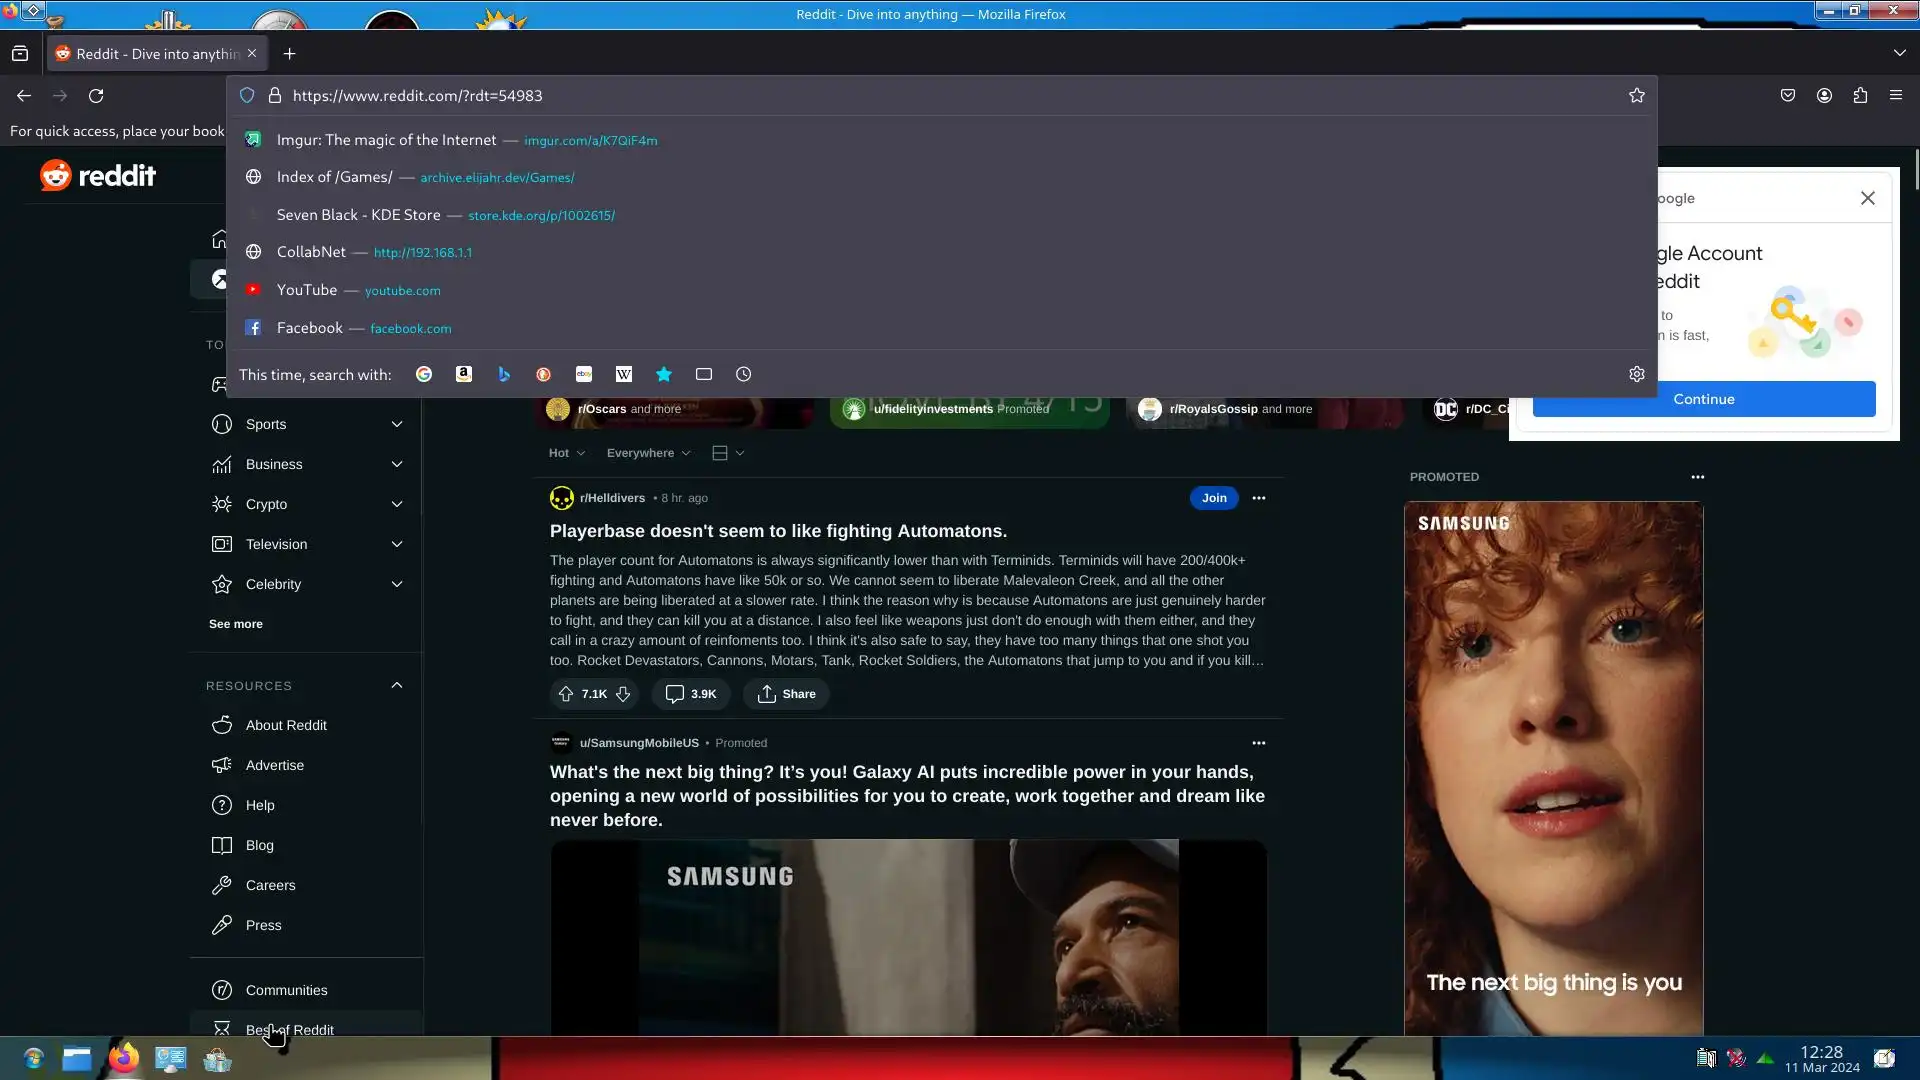
Task: Search in history clock shortcut
Action: point(744,374)
